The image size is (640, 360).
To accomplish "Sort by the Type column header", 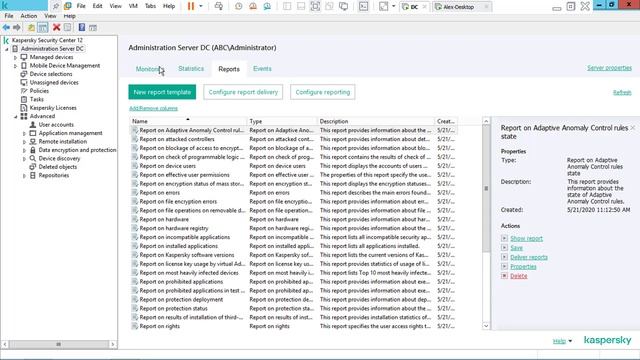I will click(282, 121).
